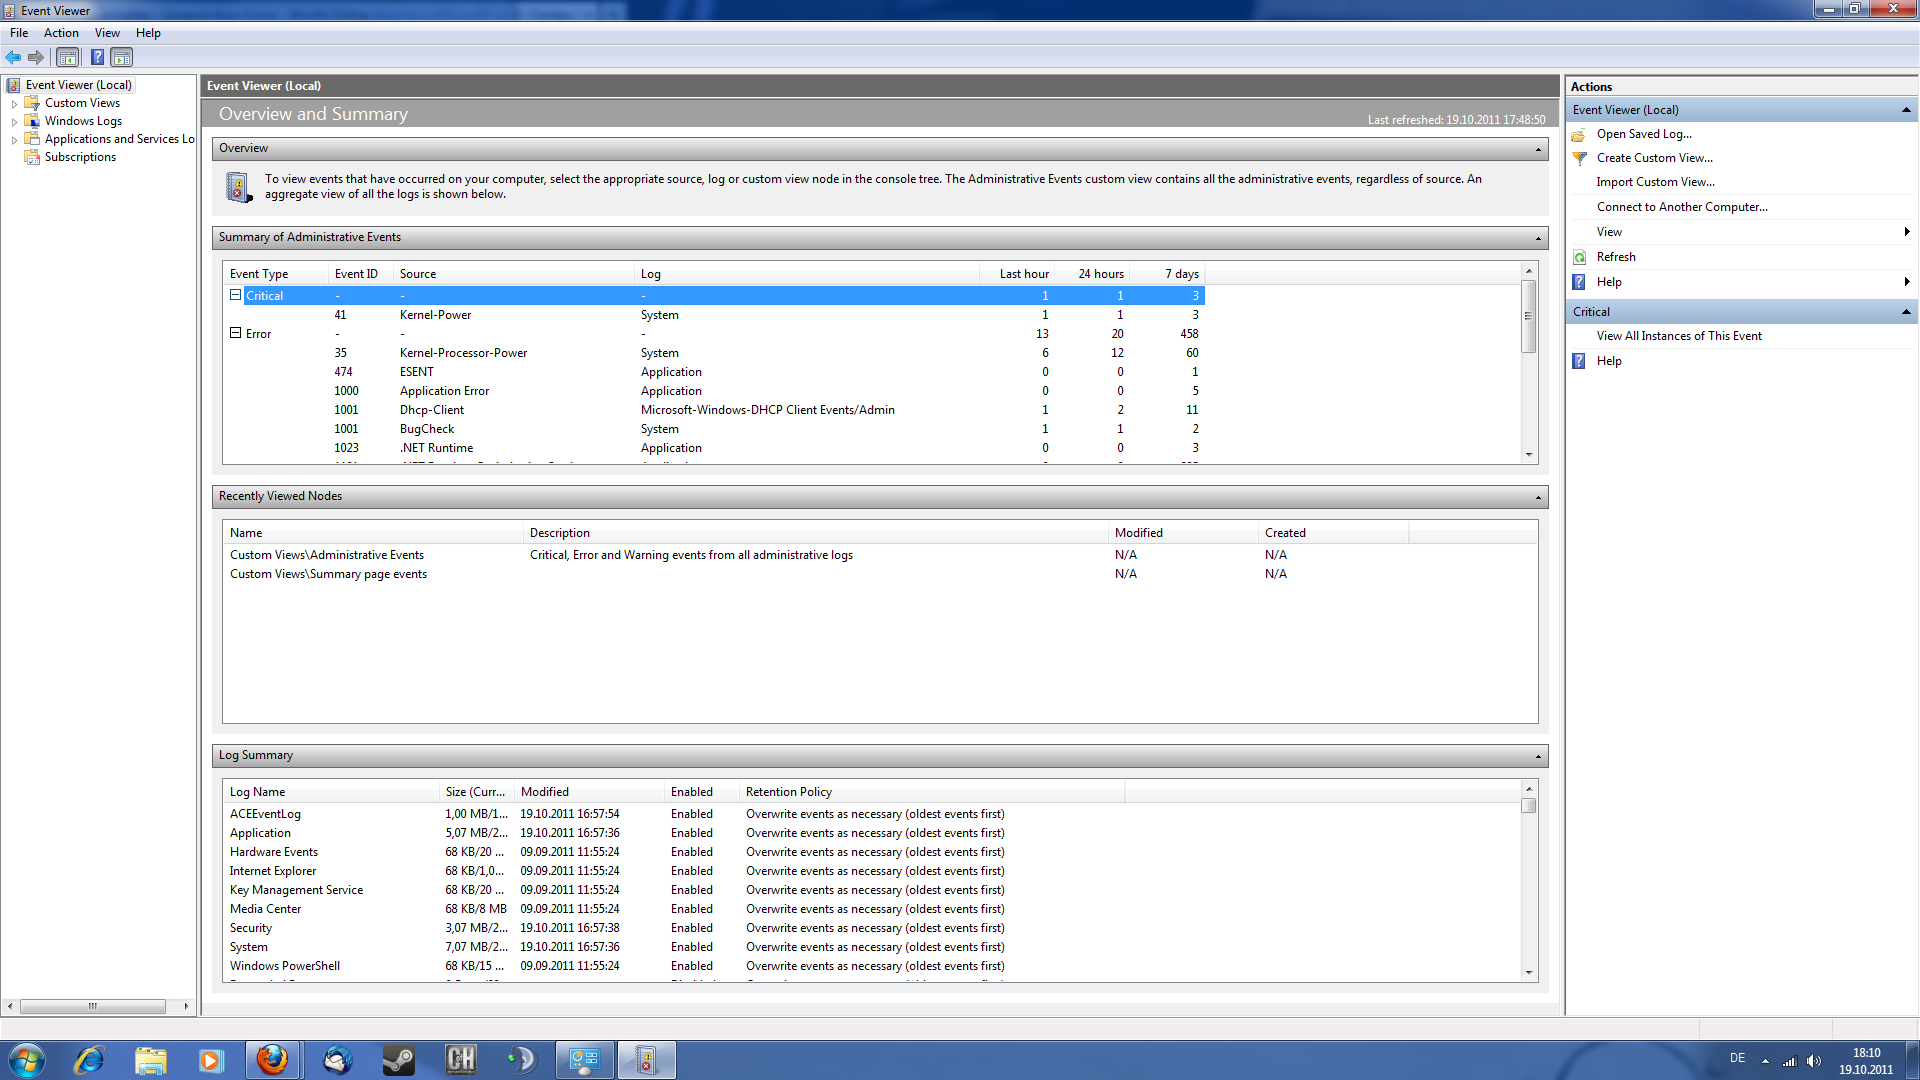Click Summary of Administrative Events vertical scrollbar
The width and height of the screenshot is (1920, 1080).
[x=1528, y=362]
